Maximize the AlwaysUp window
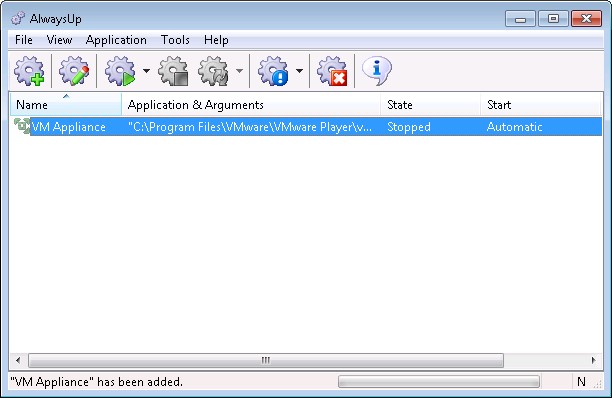This screenshot has width=612, height=398. [553, 18]
